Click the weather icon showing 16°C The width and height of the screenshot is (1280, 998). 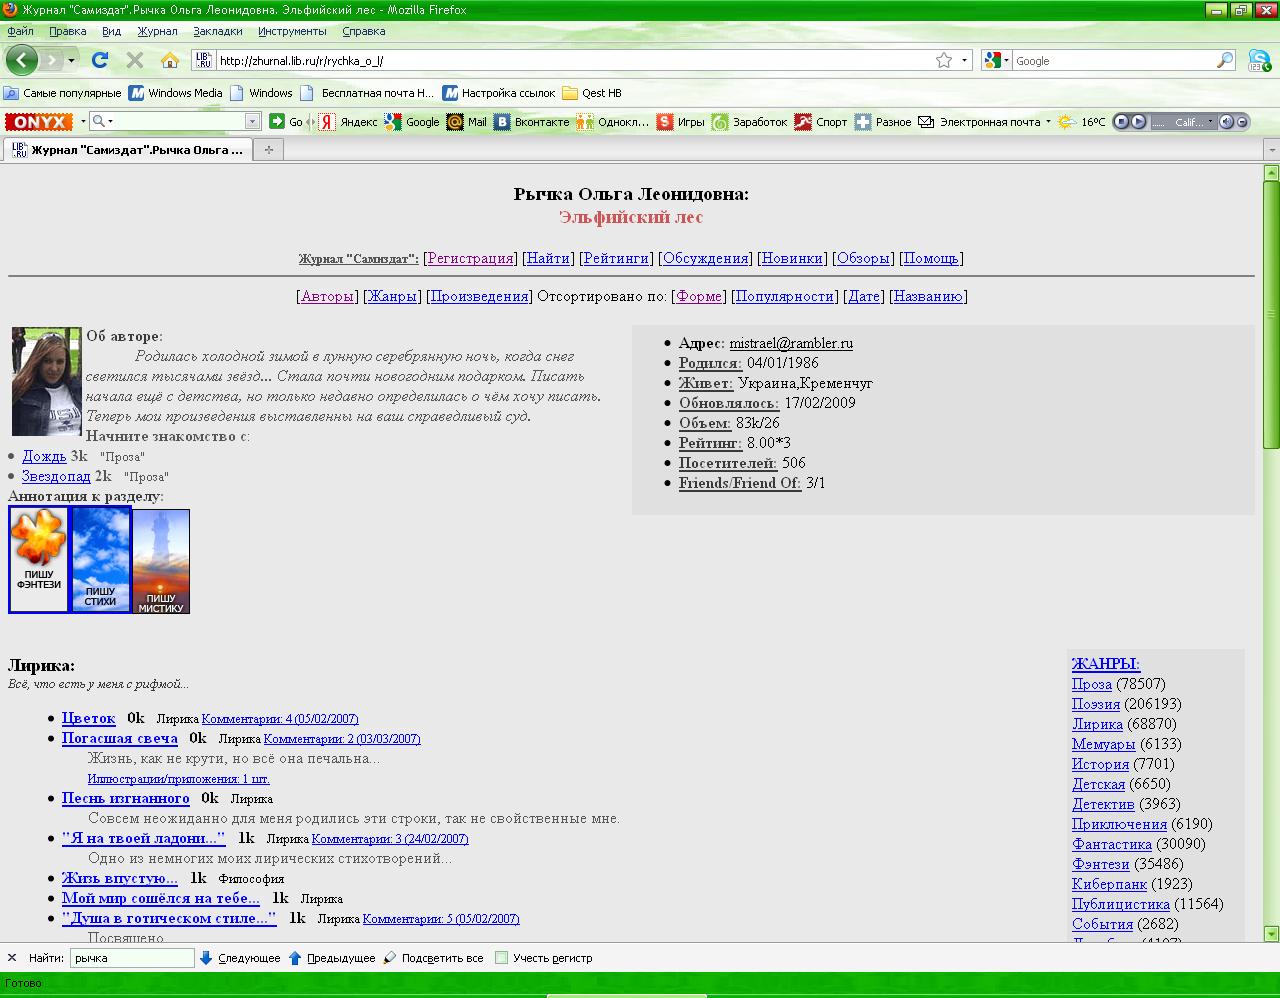(1066, 122)
